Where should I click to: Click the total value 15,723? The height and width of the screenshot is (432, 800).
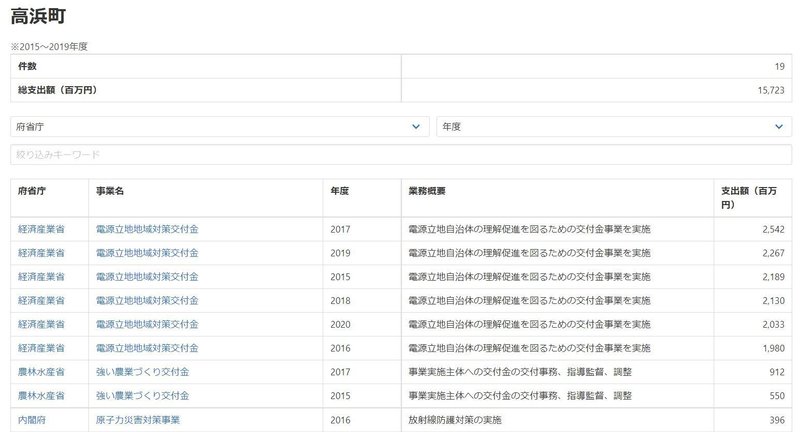pyautogui.click(x=771, y=90)
